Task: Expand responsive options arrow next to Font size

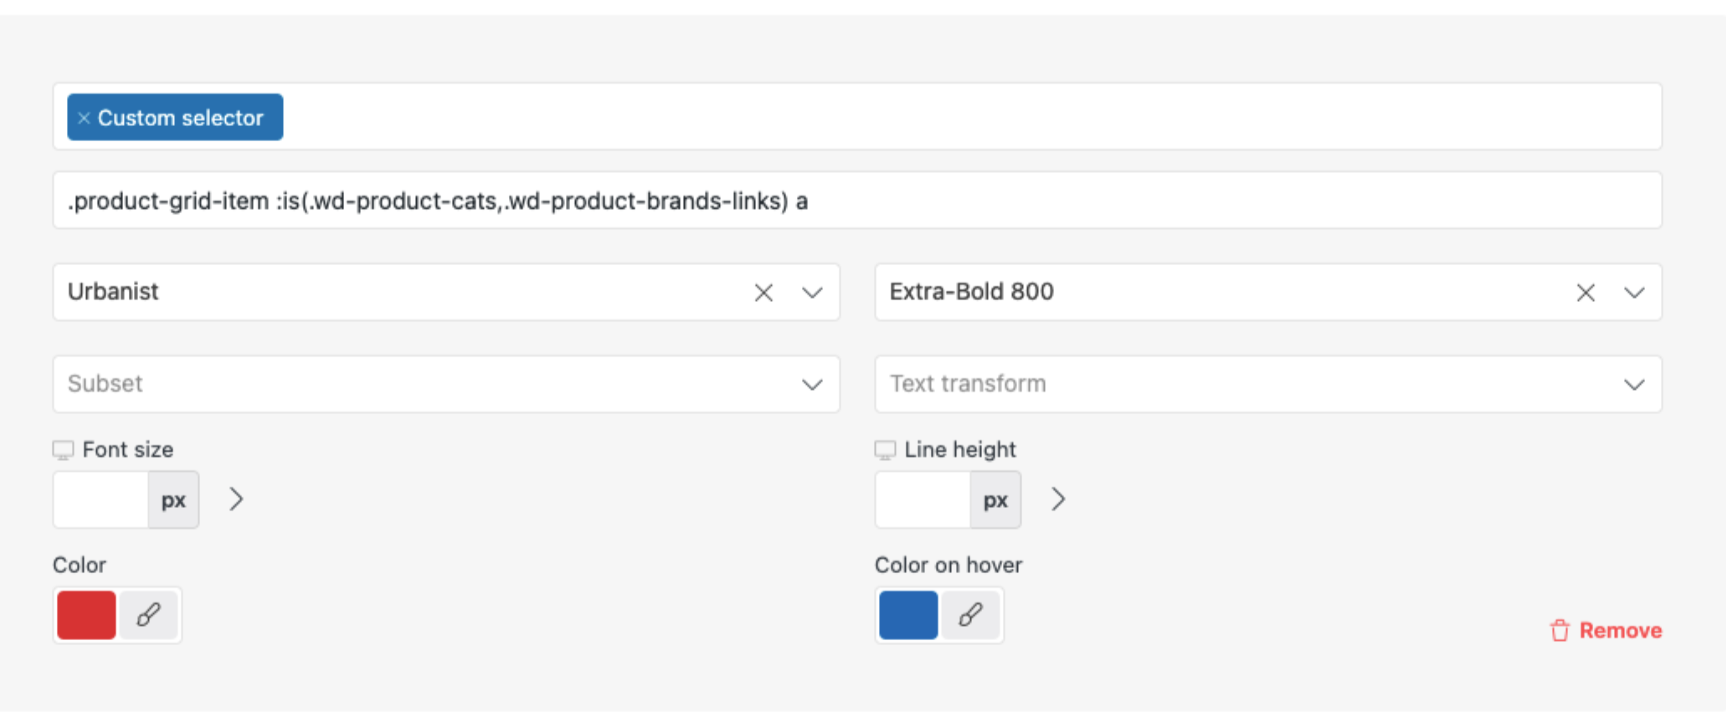Action: (236, 499)
